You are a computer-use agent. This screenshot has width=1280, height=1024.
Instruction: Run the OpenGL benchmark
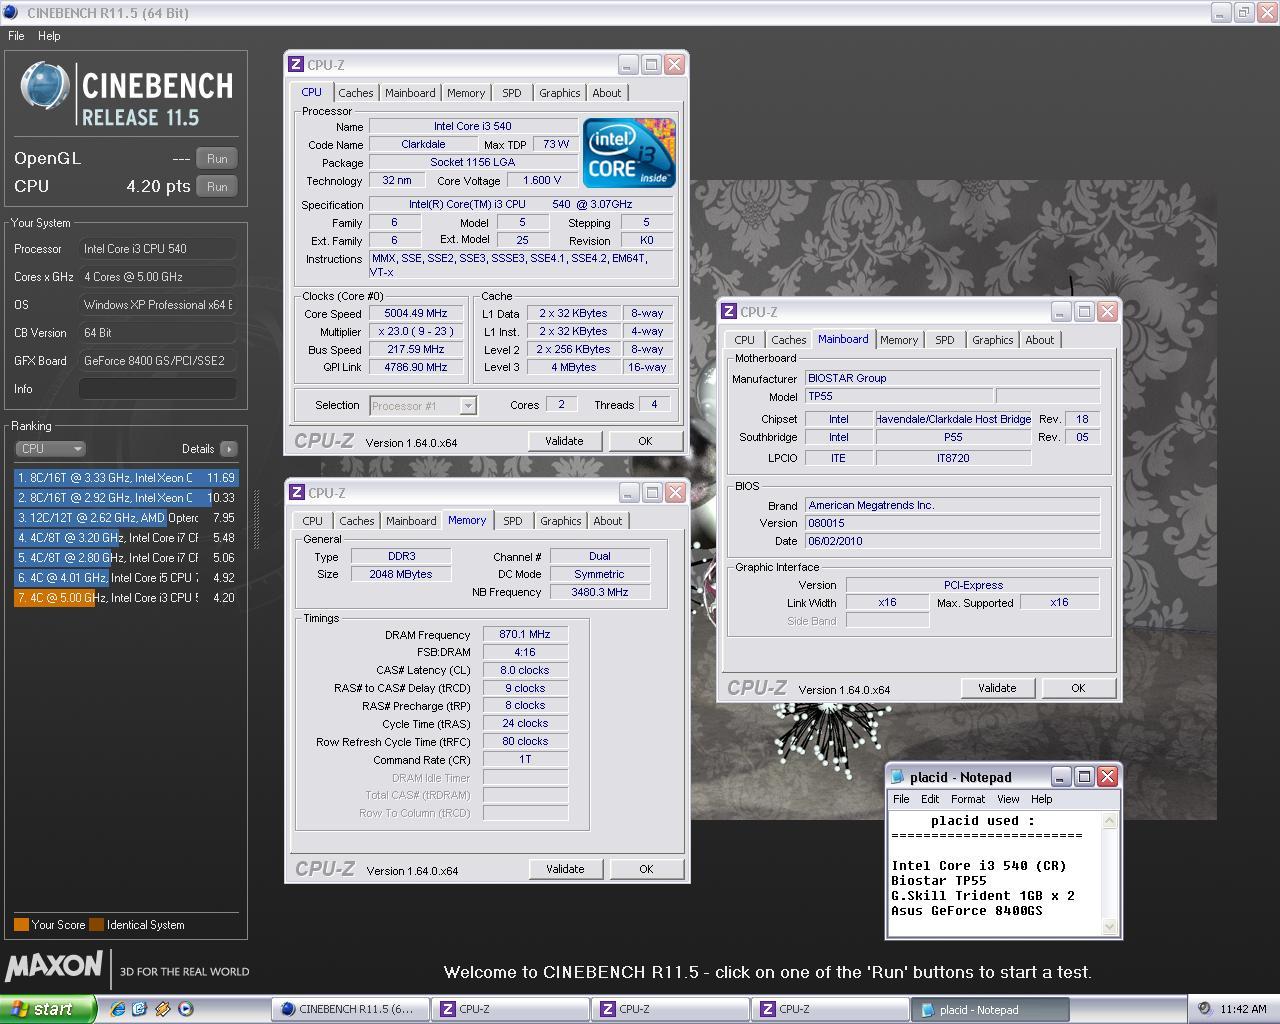tap(217, 158)
